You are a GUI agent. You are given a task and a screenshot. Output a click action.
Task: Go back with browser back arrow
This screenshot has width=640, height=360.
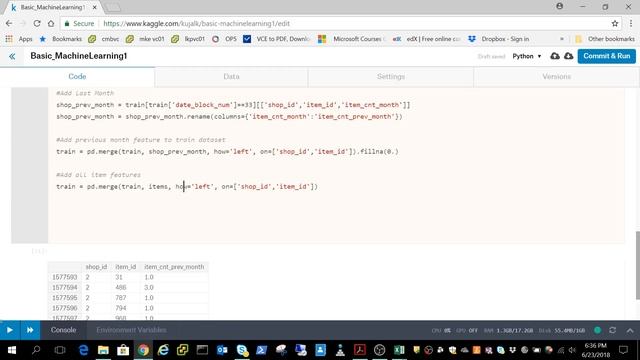pos(9,24)
